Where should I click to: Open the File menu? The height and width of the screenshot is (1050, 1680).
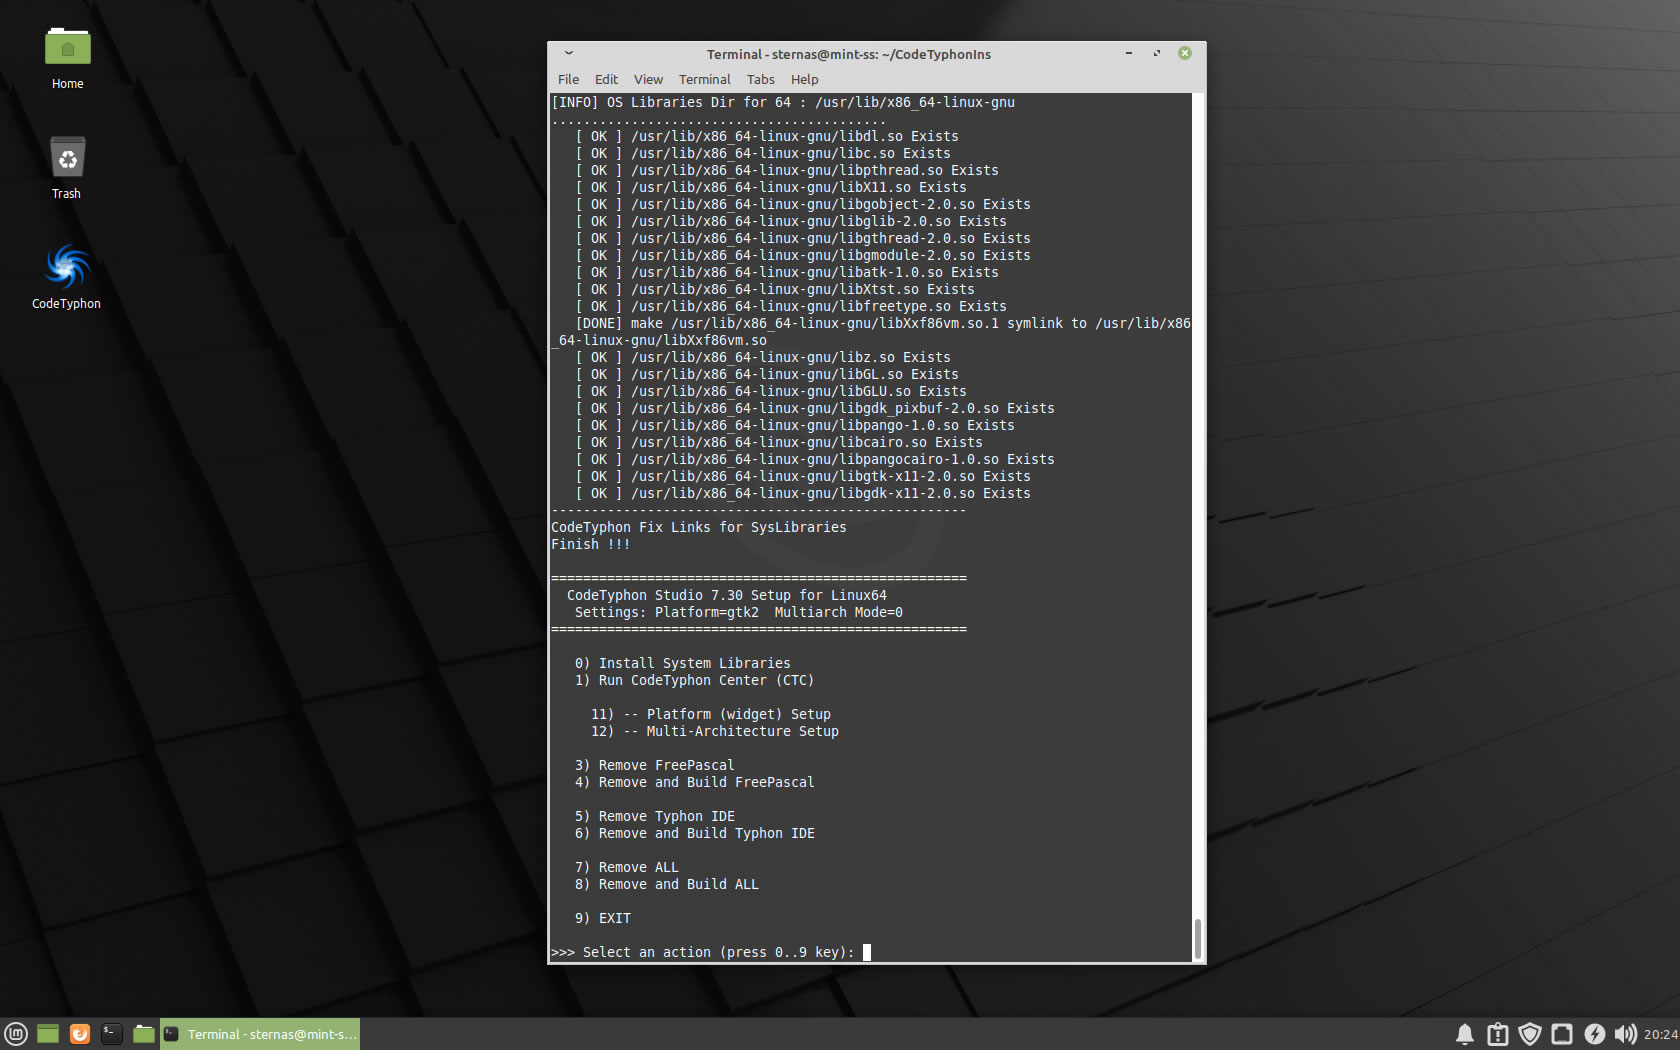(568, 79)
